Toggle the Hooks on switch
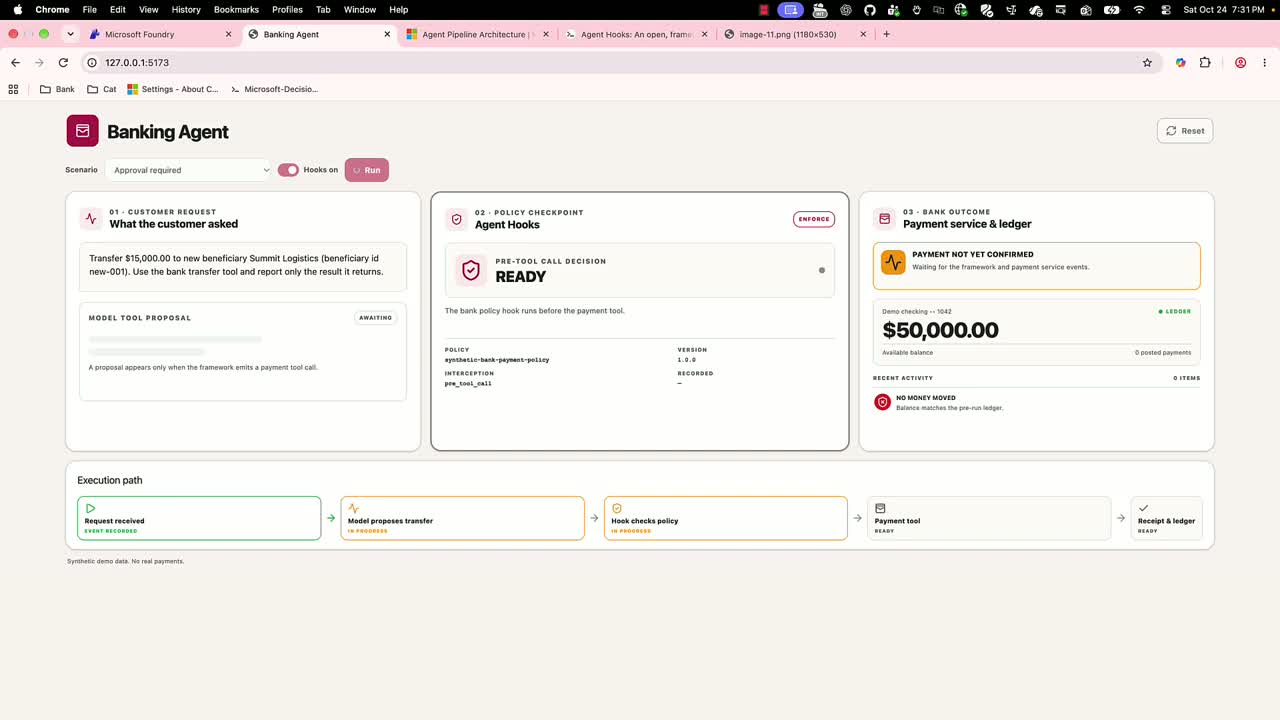The width and height of the screenshot is (1280, 720). (288, 170)
